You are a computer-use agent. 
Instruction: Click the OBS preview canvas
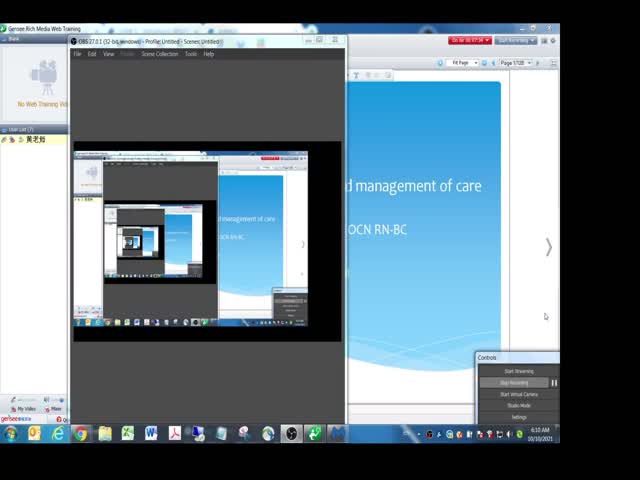pyautogui.click(x=207, y=241)
